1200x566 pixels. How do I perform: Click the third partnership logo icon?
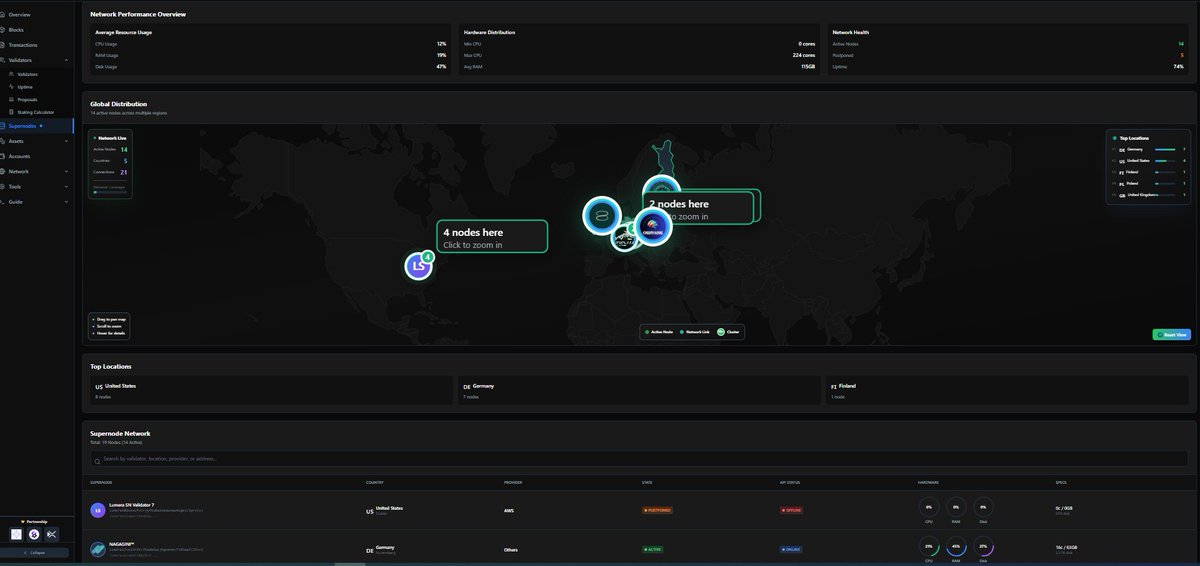[x=52, y=535]
